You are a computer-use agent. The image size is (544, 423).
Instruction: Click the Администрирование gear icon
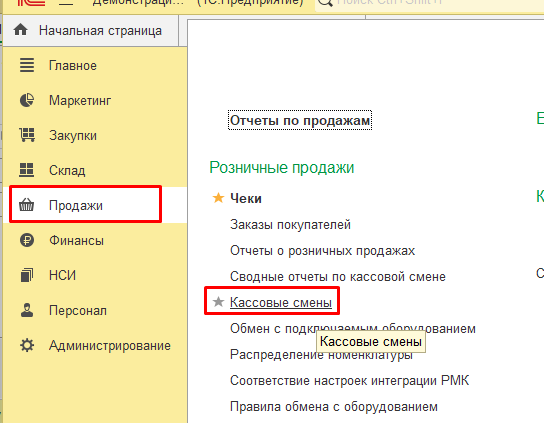[x=27, y=345]
